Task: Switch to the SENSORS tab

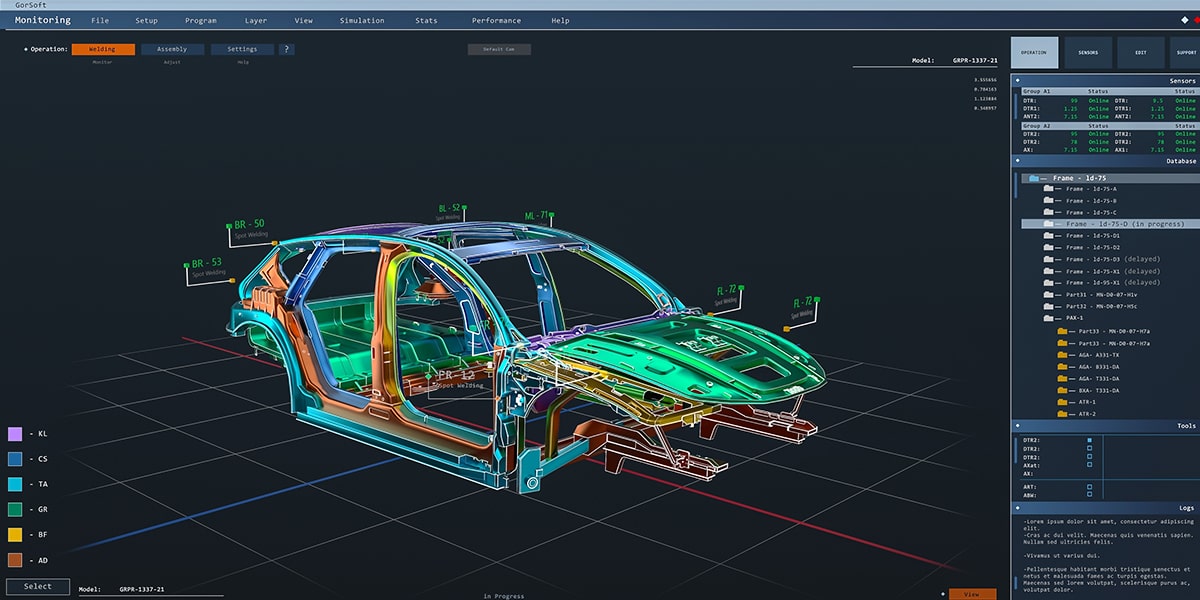Action: point(1087,52)
